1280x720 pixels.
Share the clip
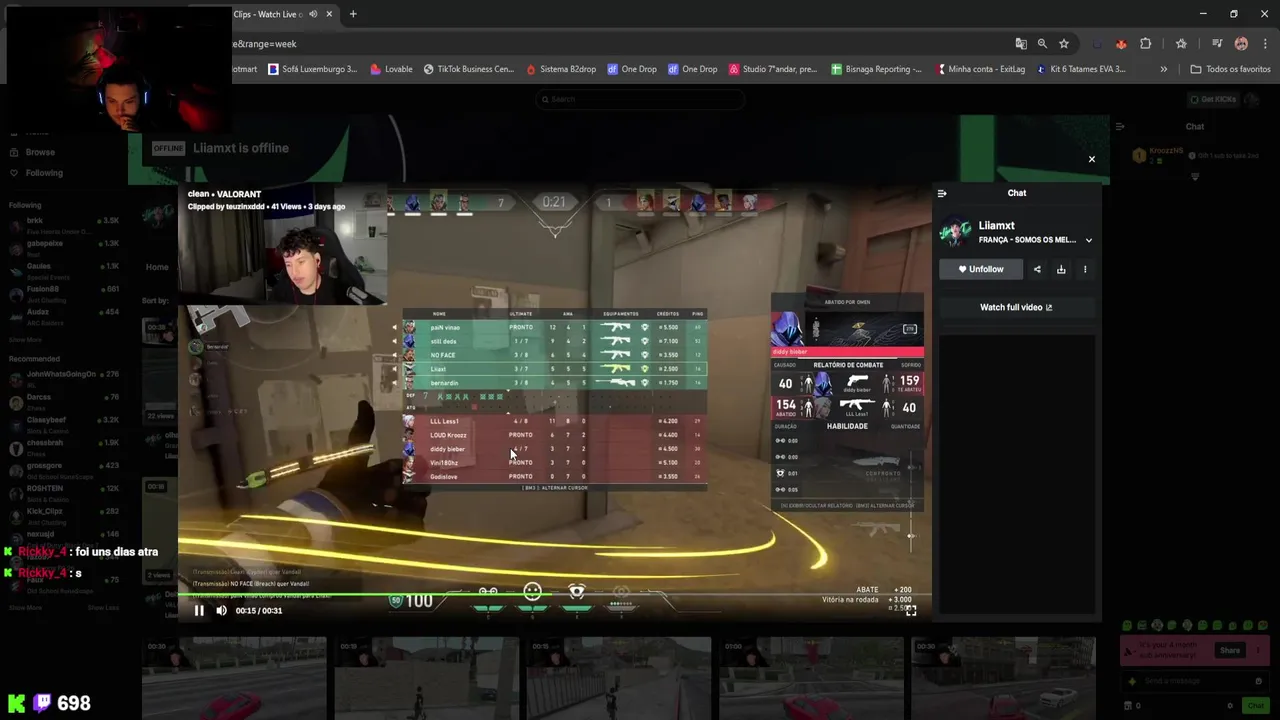click(x=1037, y=269)
